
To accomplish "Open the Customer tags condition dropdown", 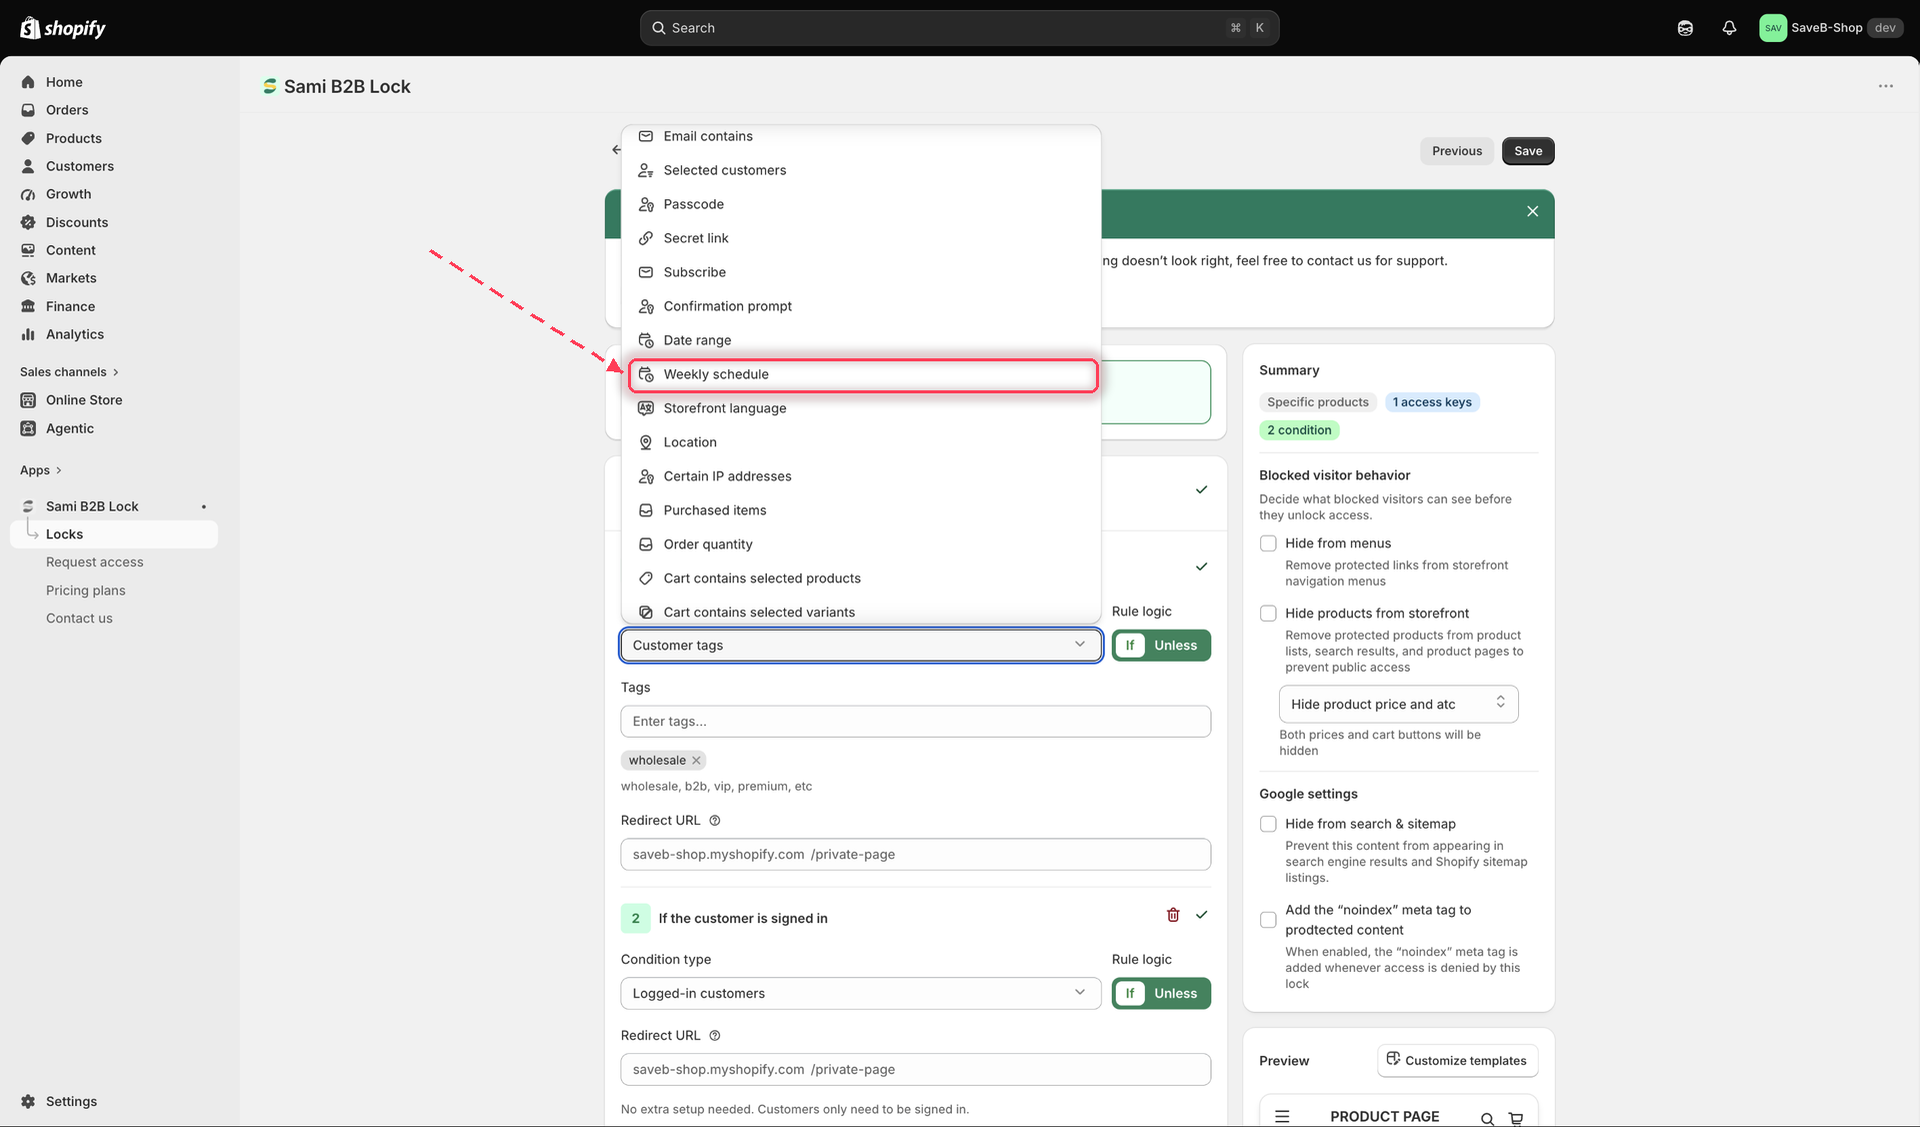I will point(861,646).
